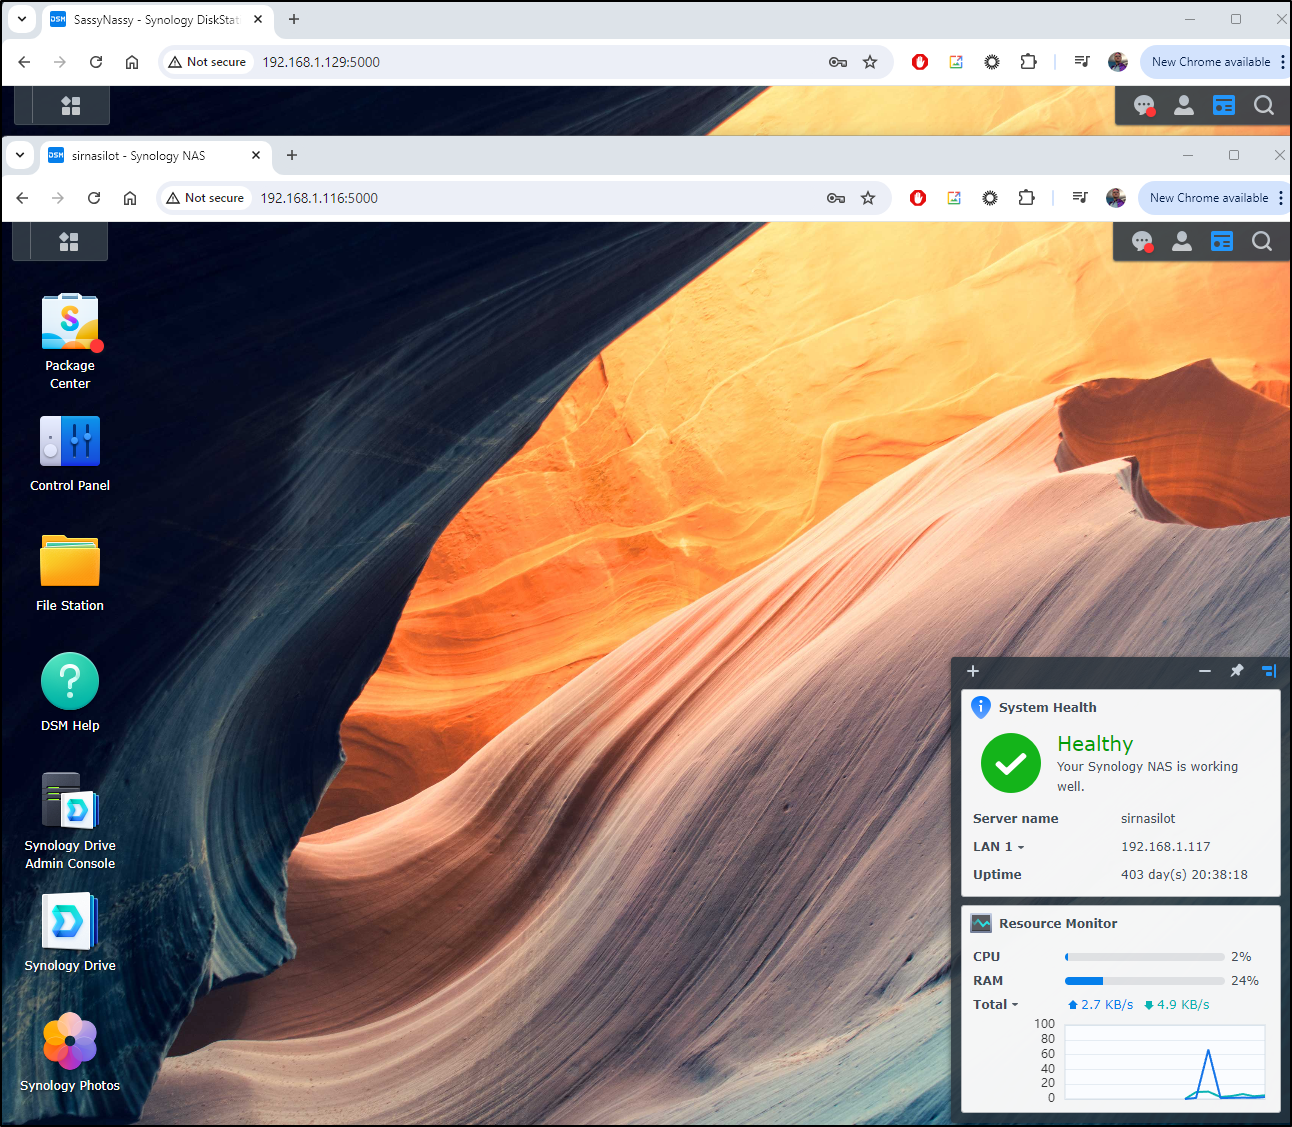The image size is (1292, 1127).
Task: Click widget panel dock-side icon
Action: pos(1269,671)
